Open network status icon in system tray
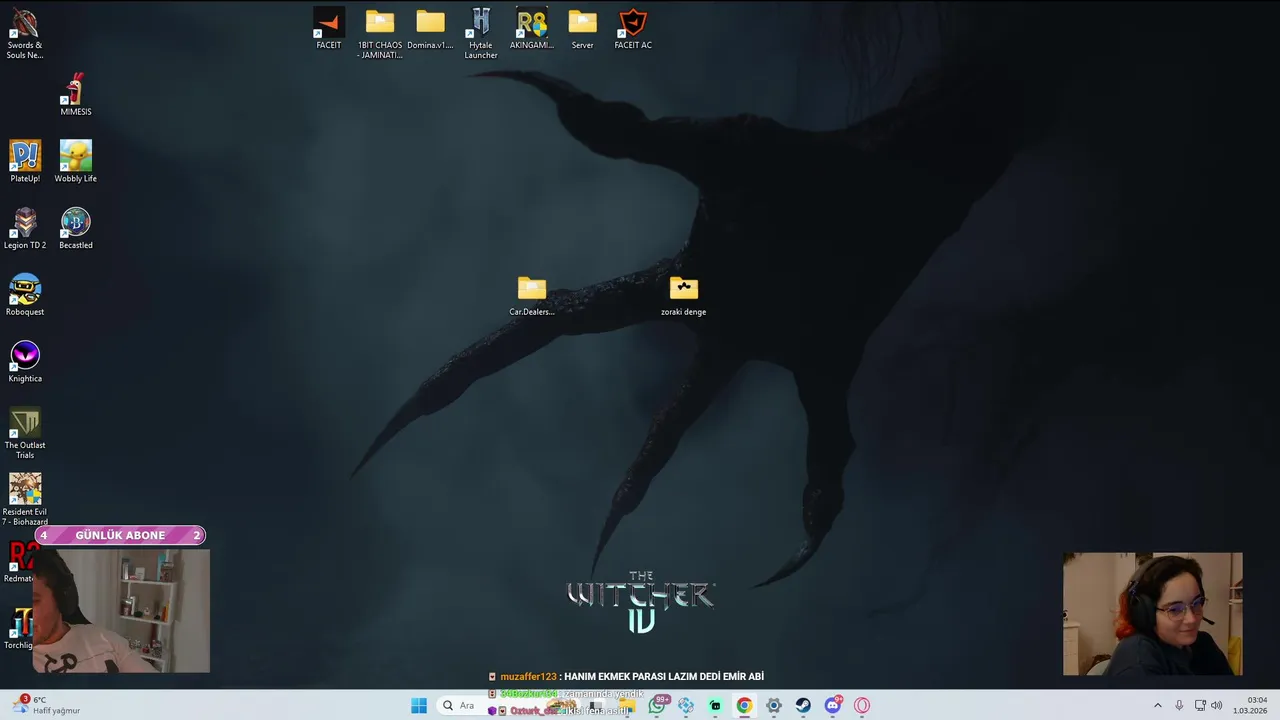 click(1200, 706)
